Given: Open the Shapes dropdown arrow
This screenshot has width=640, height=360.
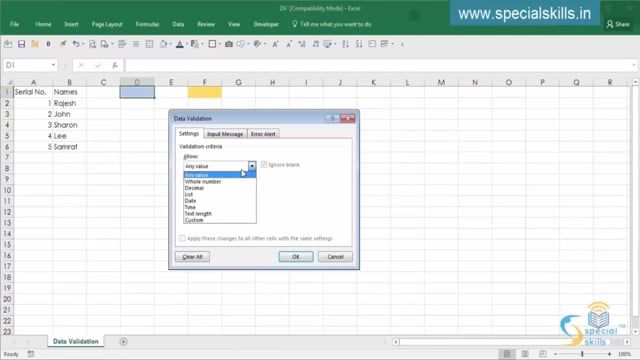Looking at the screenshot, I should [x=248, y=44].
